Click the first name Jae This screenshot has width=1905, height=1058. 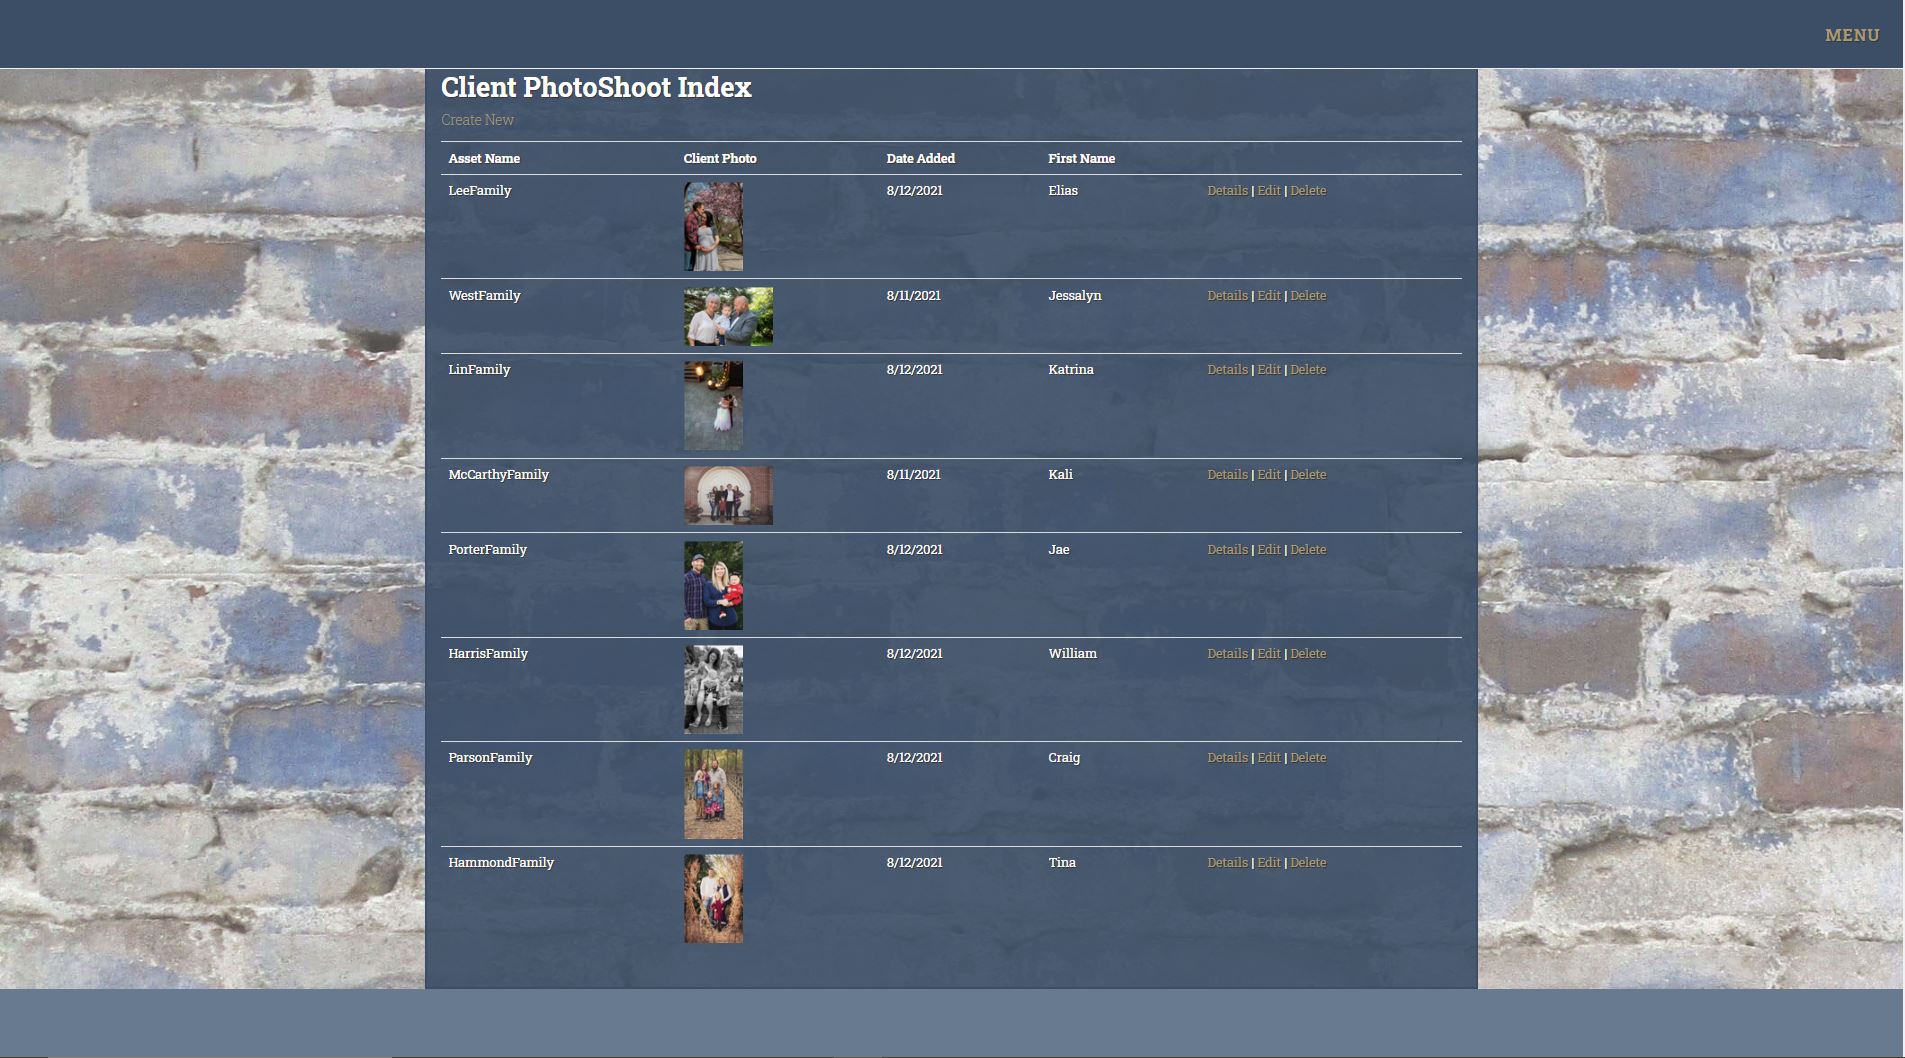tap(1059, 549)
